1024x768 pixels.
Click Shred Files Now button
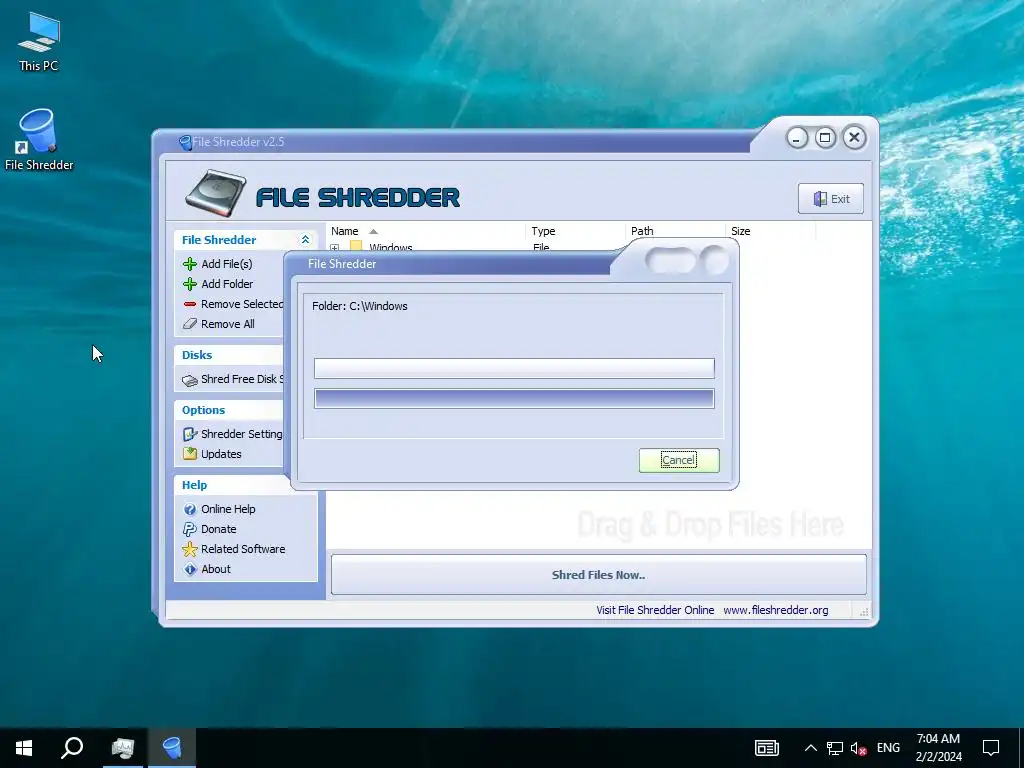pos(598,575)
